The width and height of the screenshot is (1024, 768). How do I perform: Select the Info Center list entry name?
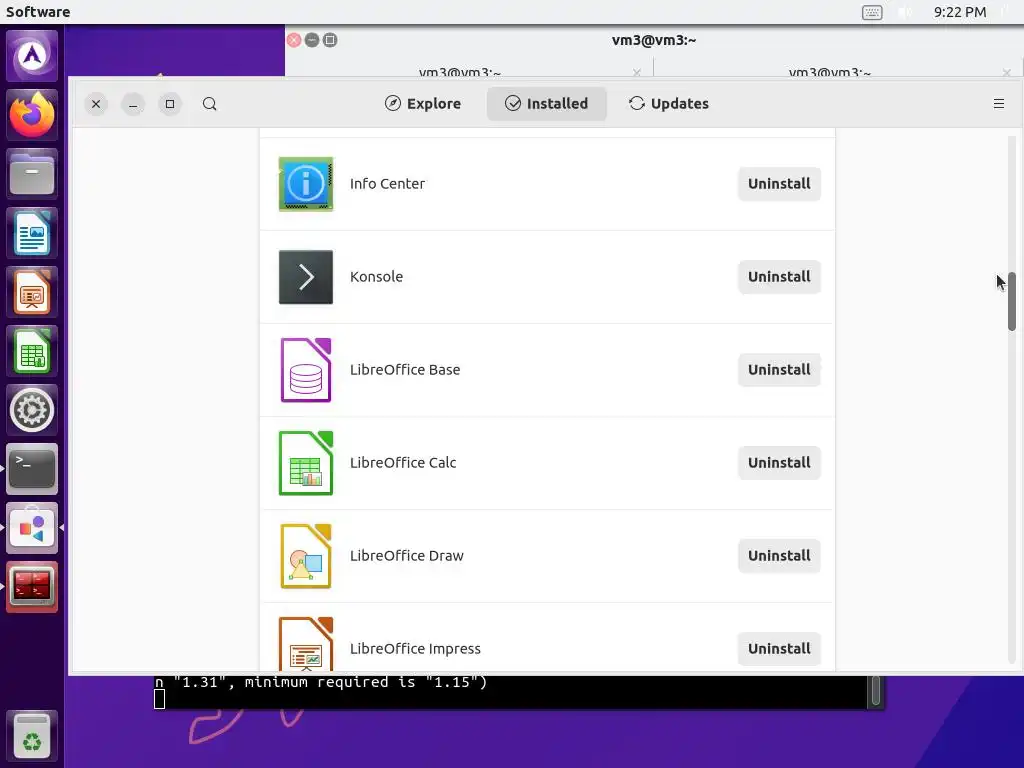387,184
